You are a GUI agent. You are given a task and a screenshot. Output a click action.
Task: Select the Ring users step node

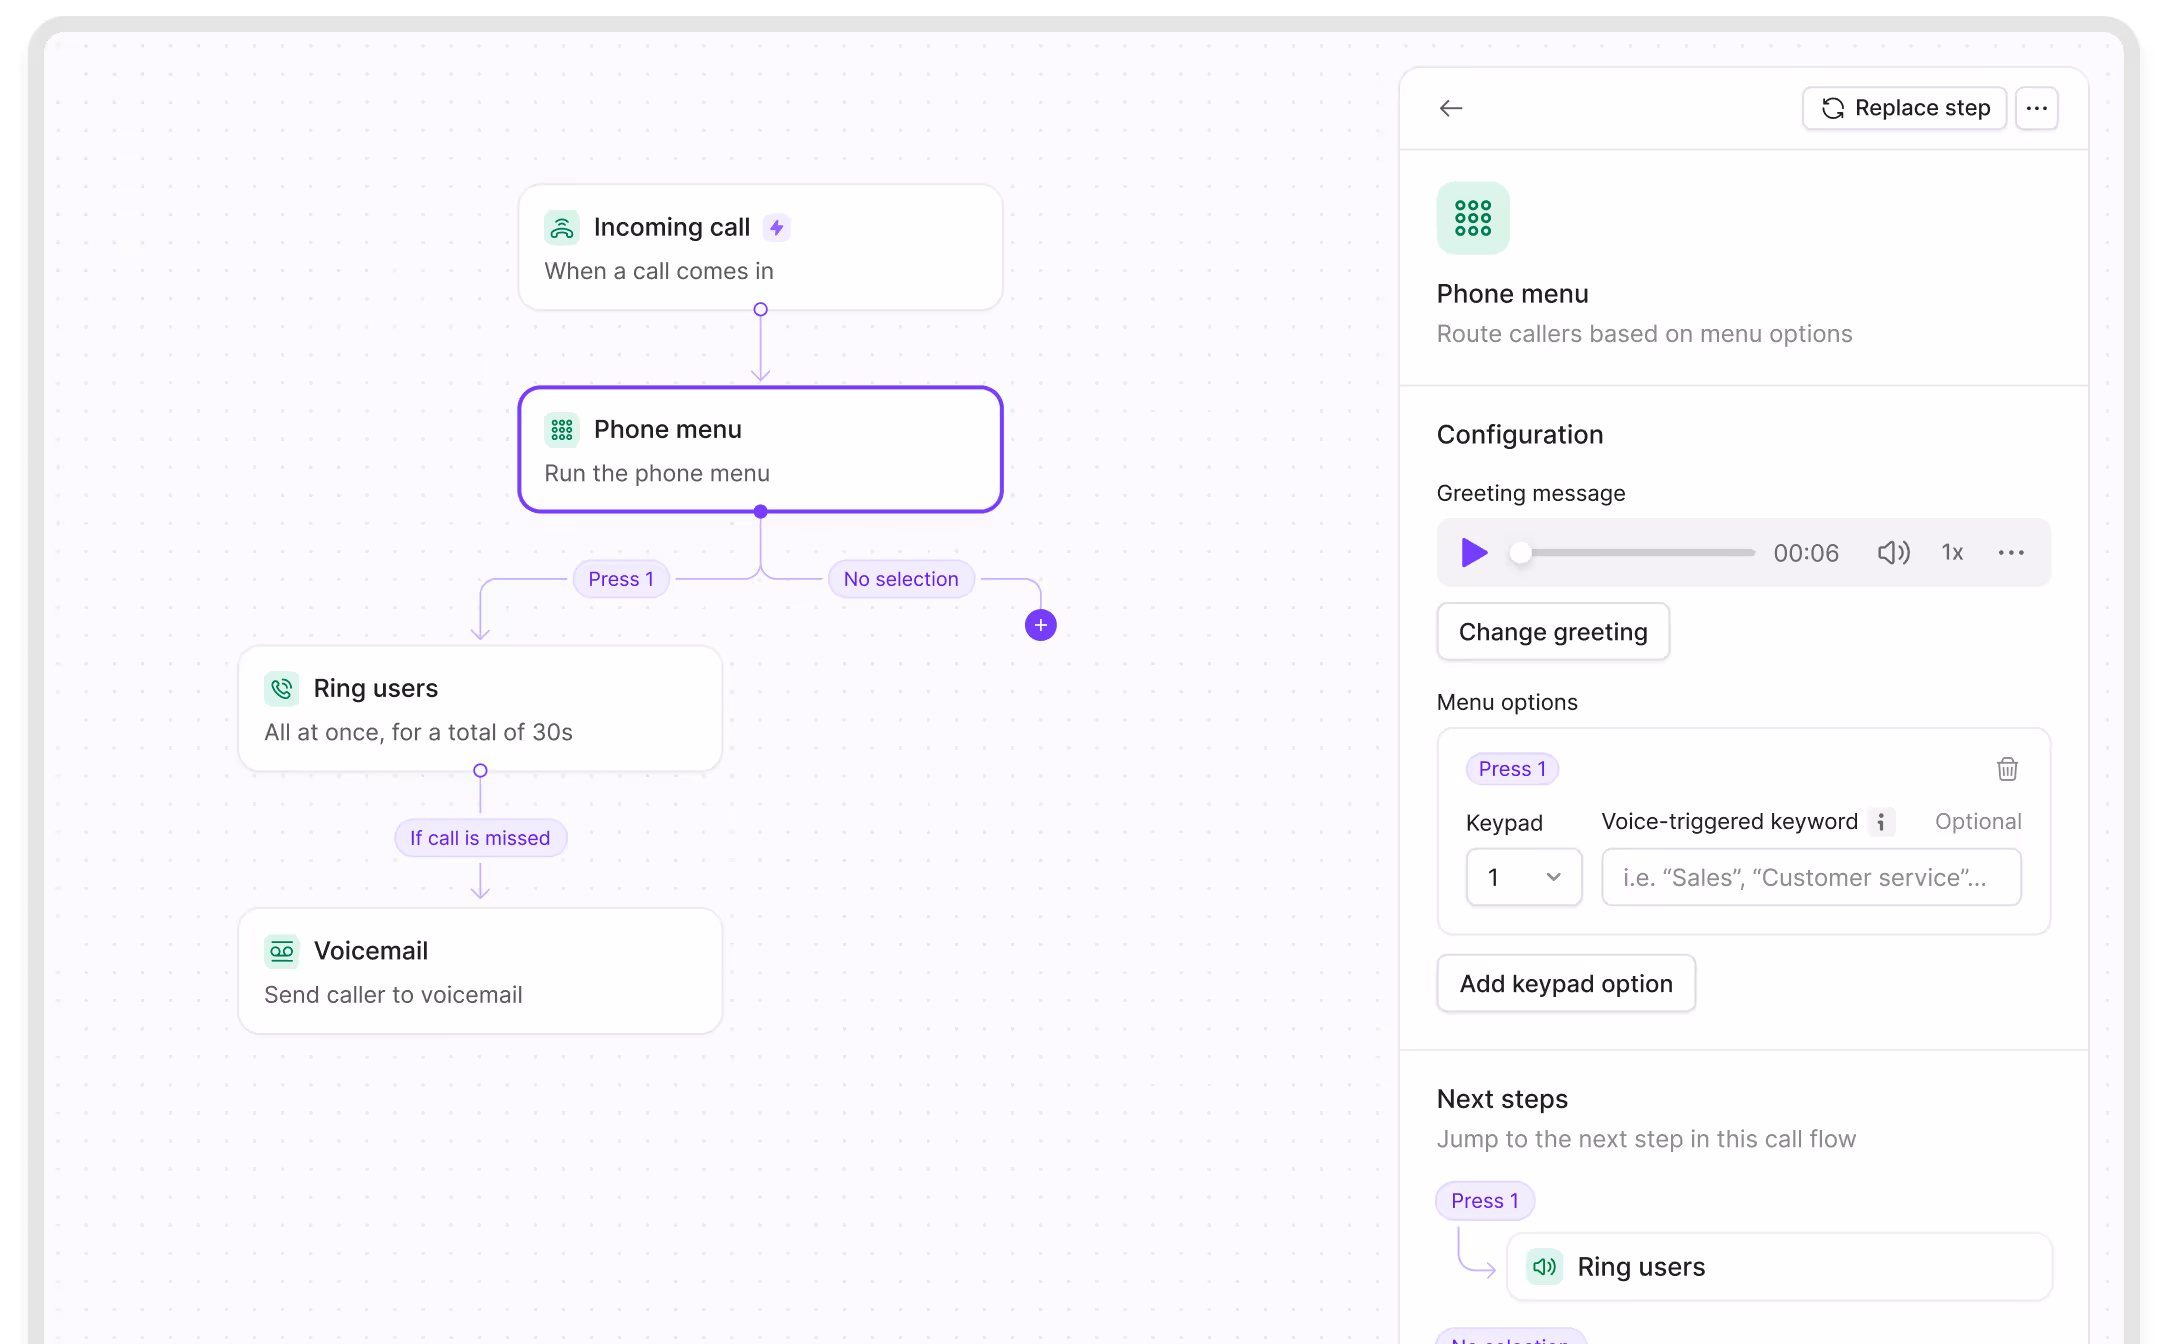480,709
